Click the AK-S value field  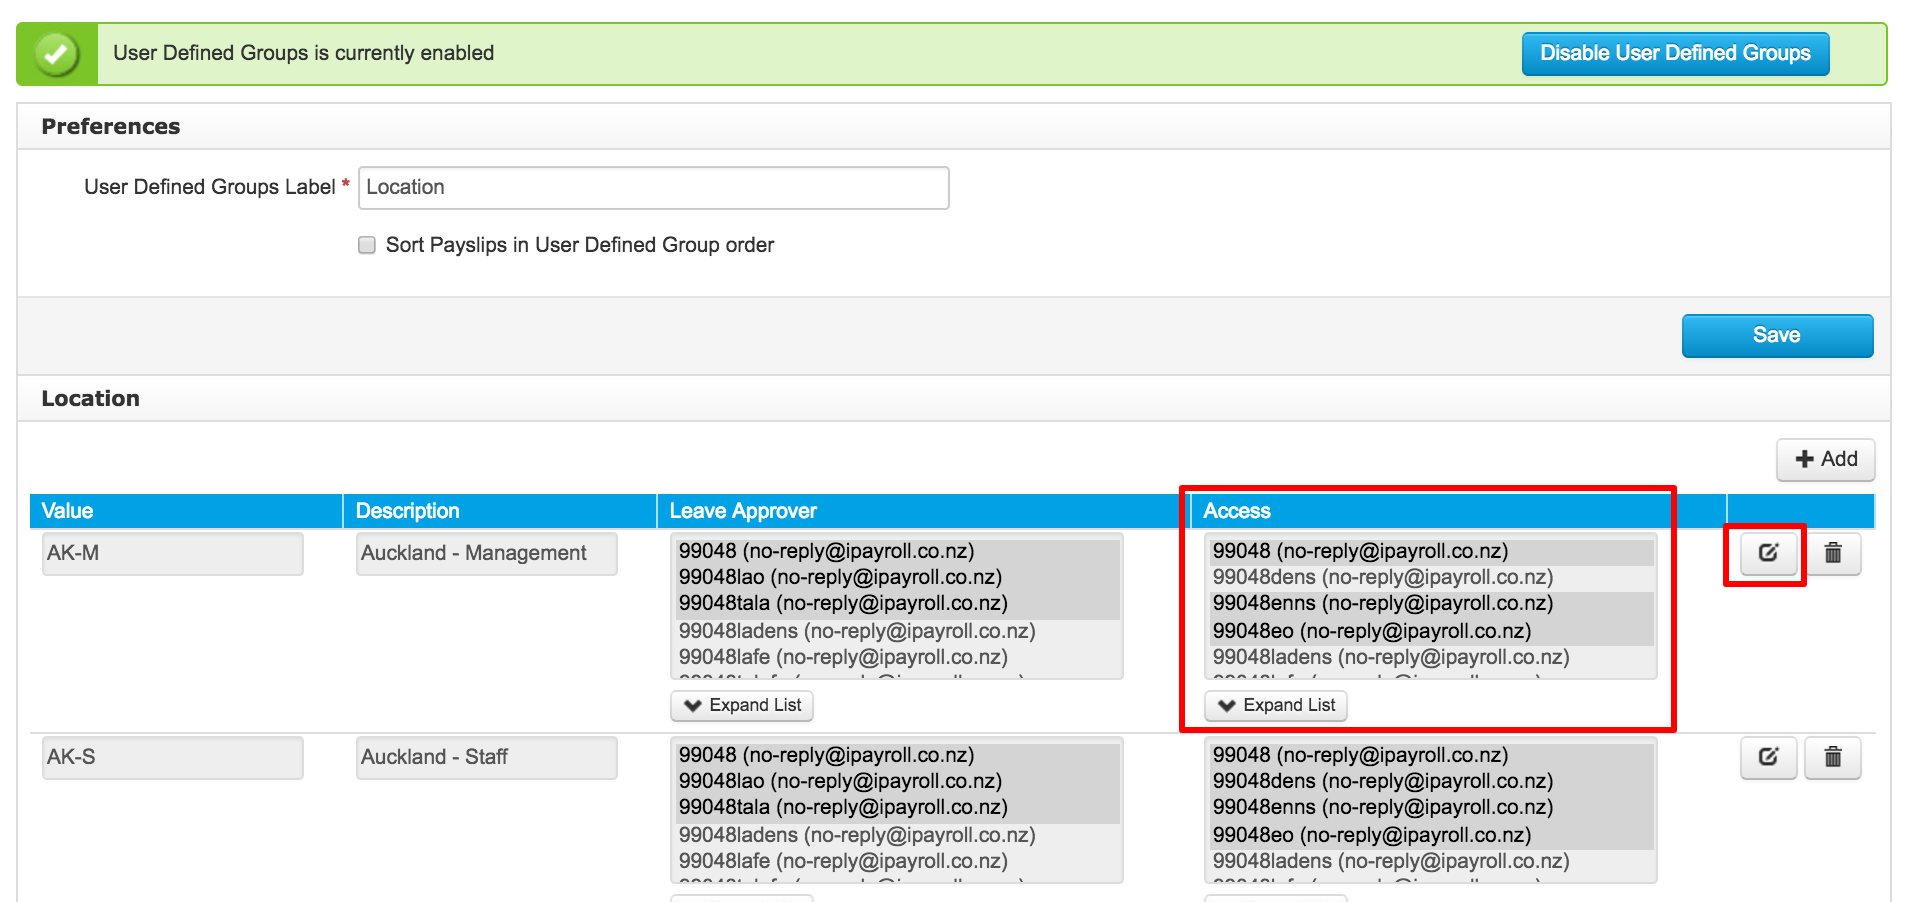click(173, 758)
